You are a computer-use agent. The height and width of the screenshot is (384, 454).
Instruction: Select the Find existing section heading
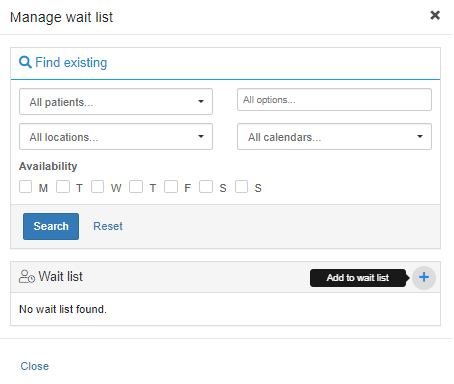click(x=71, y=63)
